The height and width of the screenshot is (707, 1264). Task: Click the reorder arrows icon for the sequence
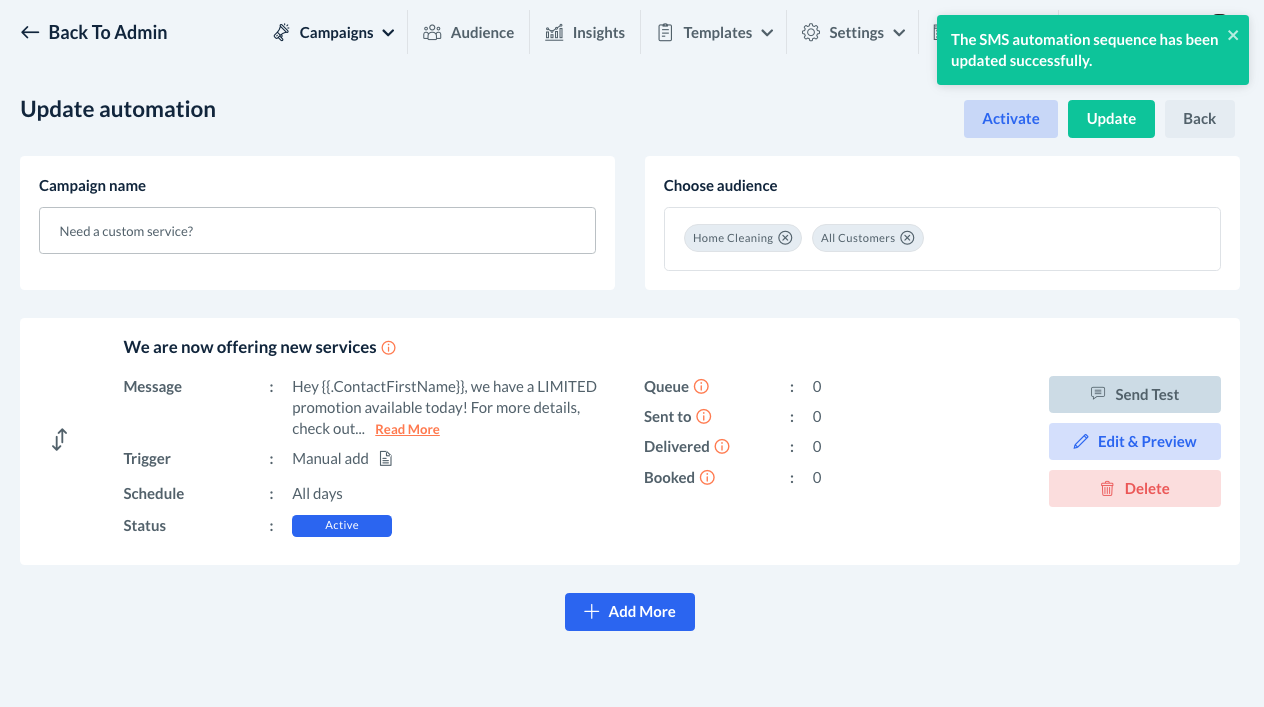(x=59, y=439)
